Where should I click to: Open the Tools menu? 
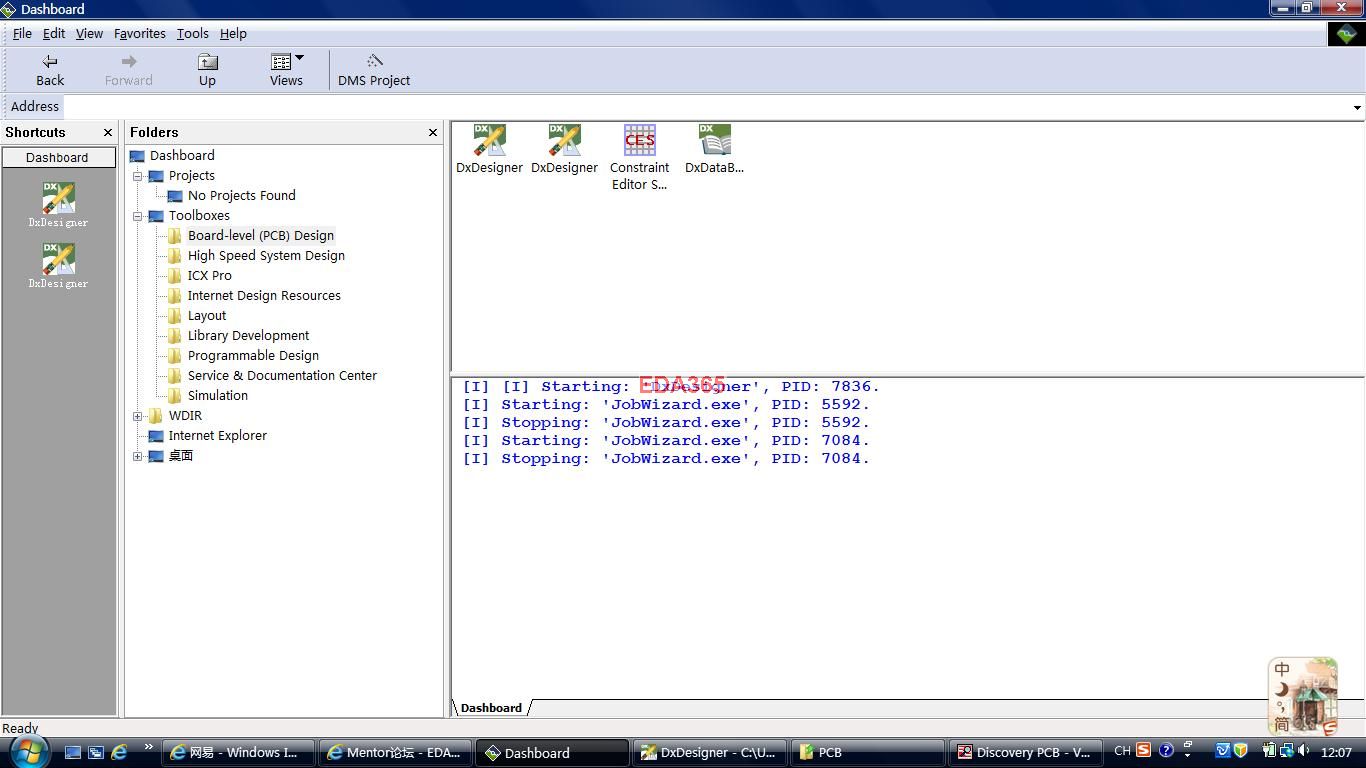coord(193,33)
